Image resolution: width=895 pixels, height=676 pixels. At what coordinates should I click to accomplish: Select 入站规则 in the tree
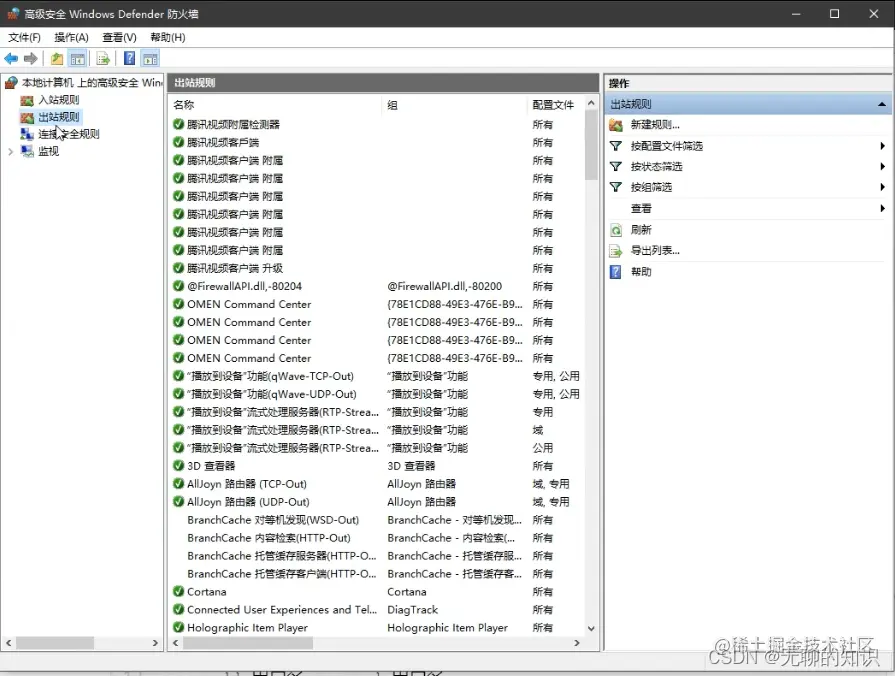pos(59,100)
